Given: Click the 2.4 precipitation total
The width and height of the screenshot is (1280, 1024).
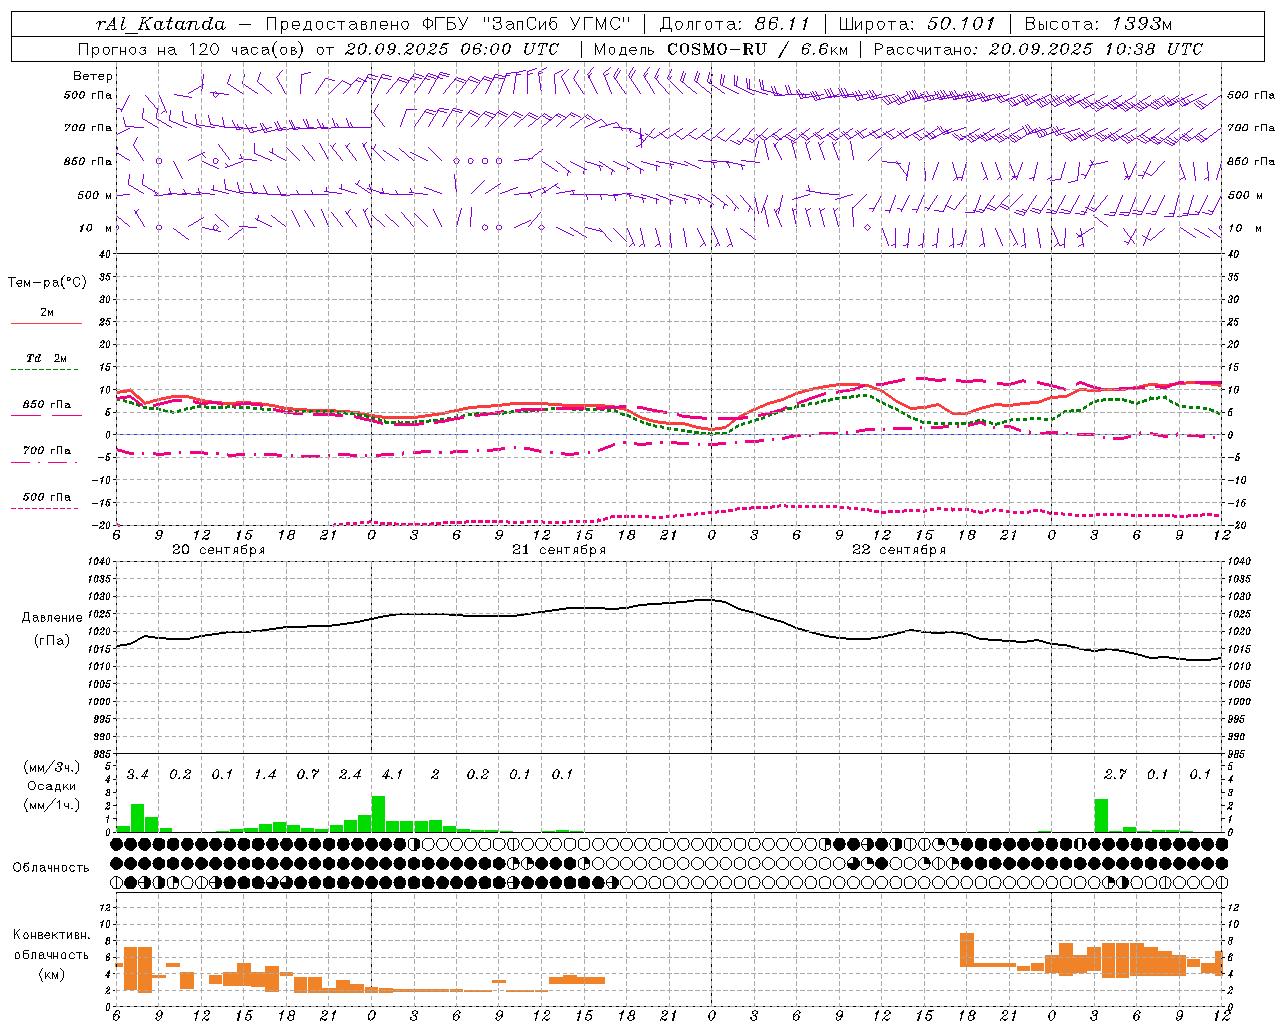Looking at the screenshot, I should click(350, 775).
